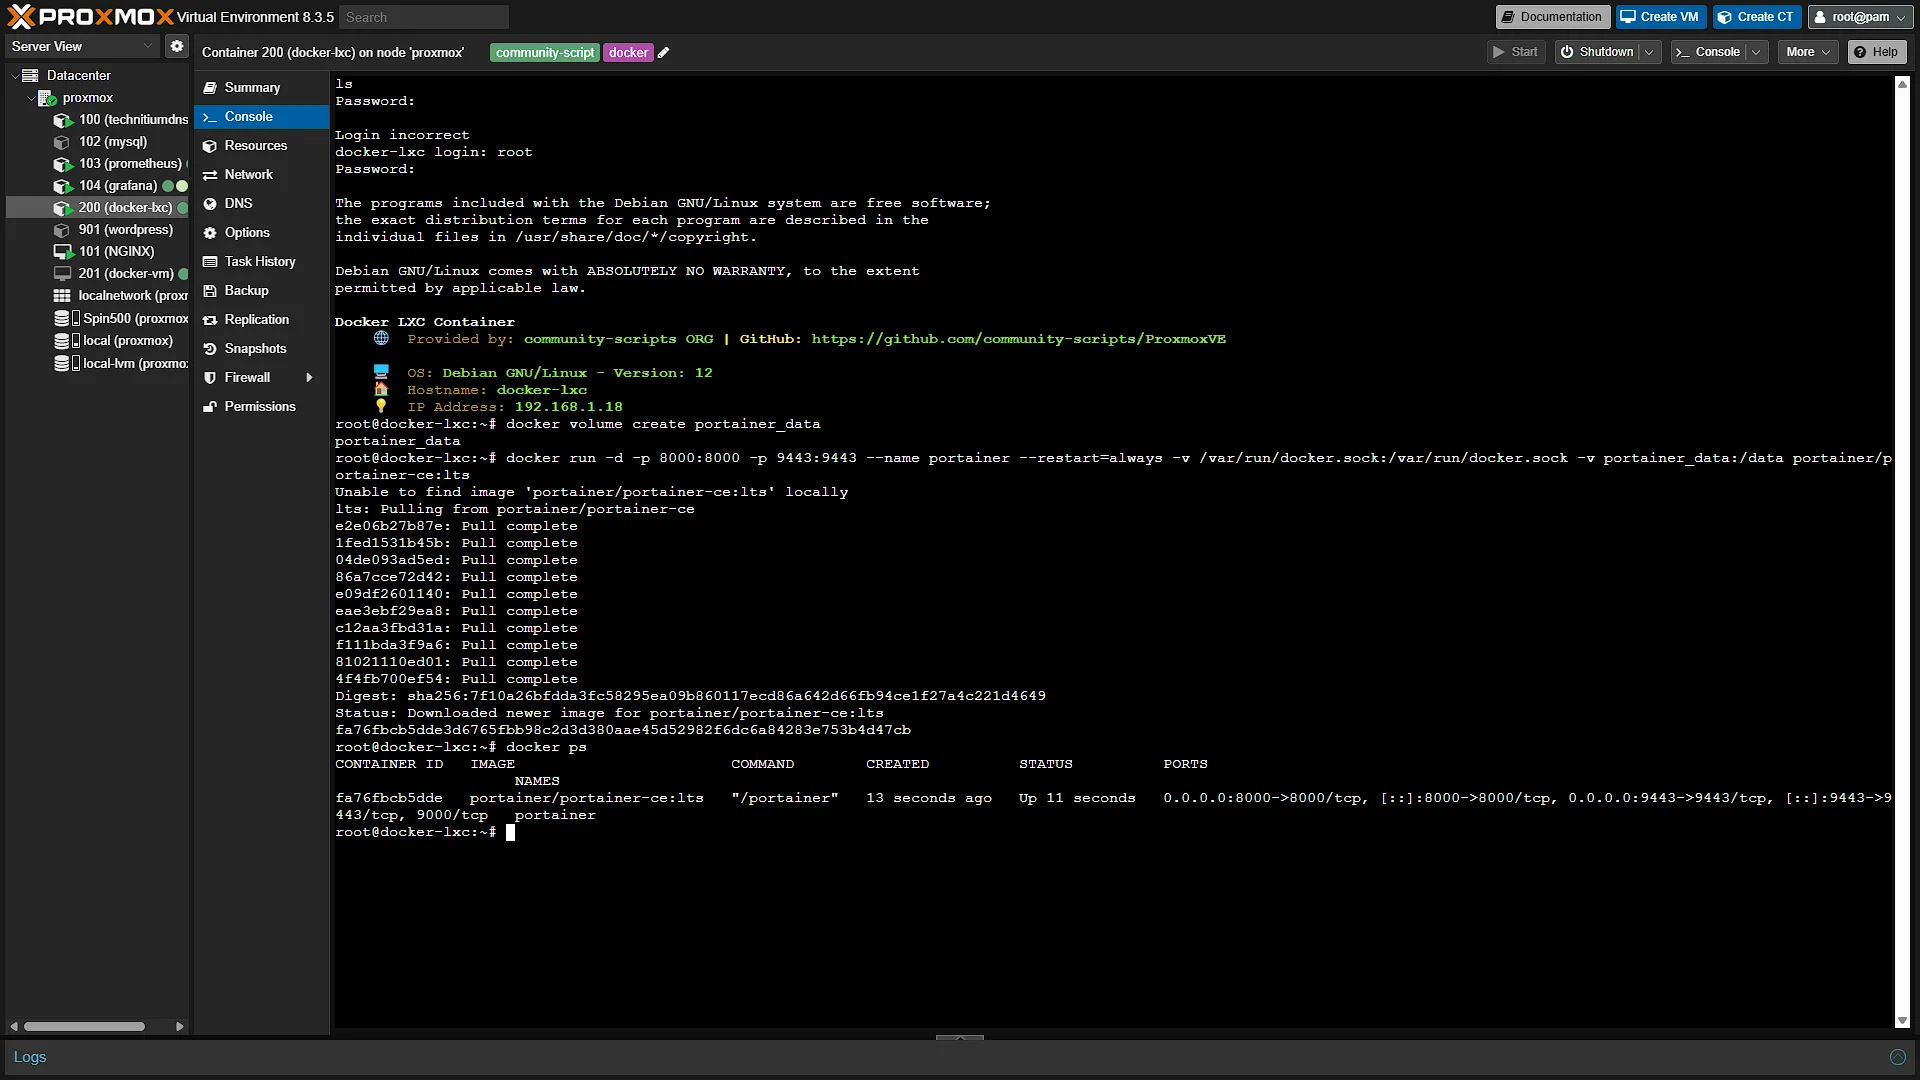Open Task History panel

pos(261,262)
